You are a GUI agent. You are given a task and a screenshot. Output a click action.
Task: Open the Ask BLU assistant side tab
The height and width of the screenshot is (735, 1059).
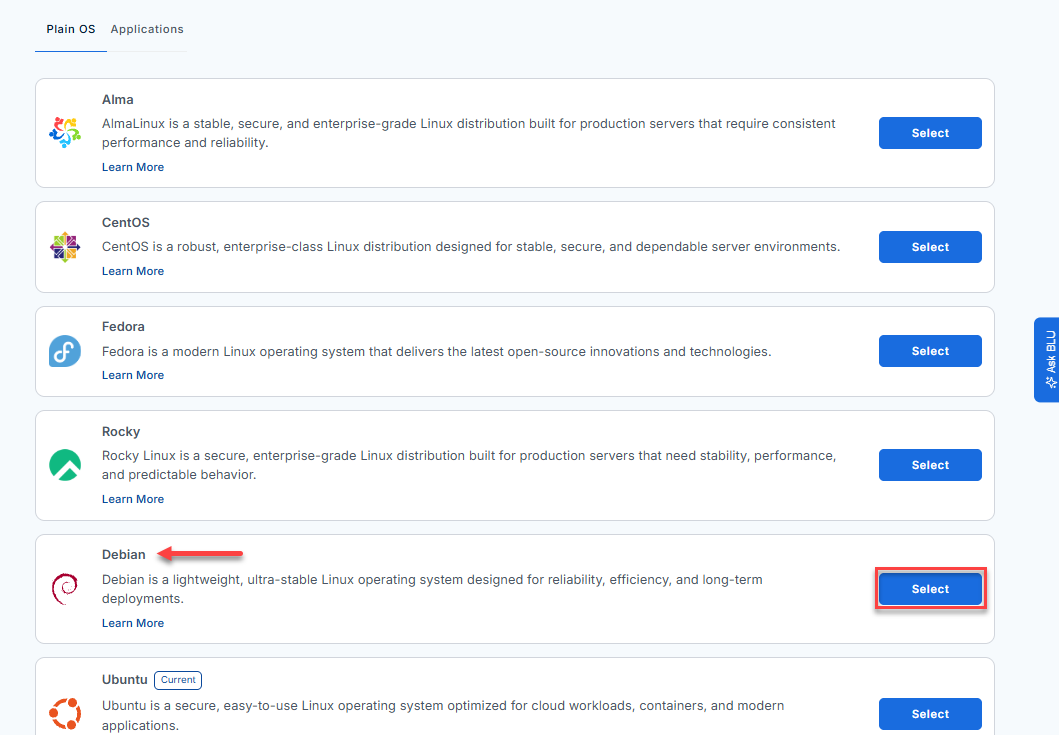point(1047,360)
